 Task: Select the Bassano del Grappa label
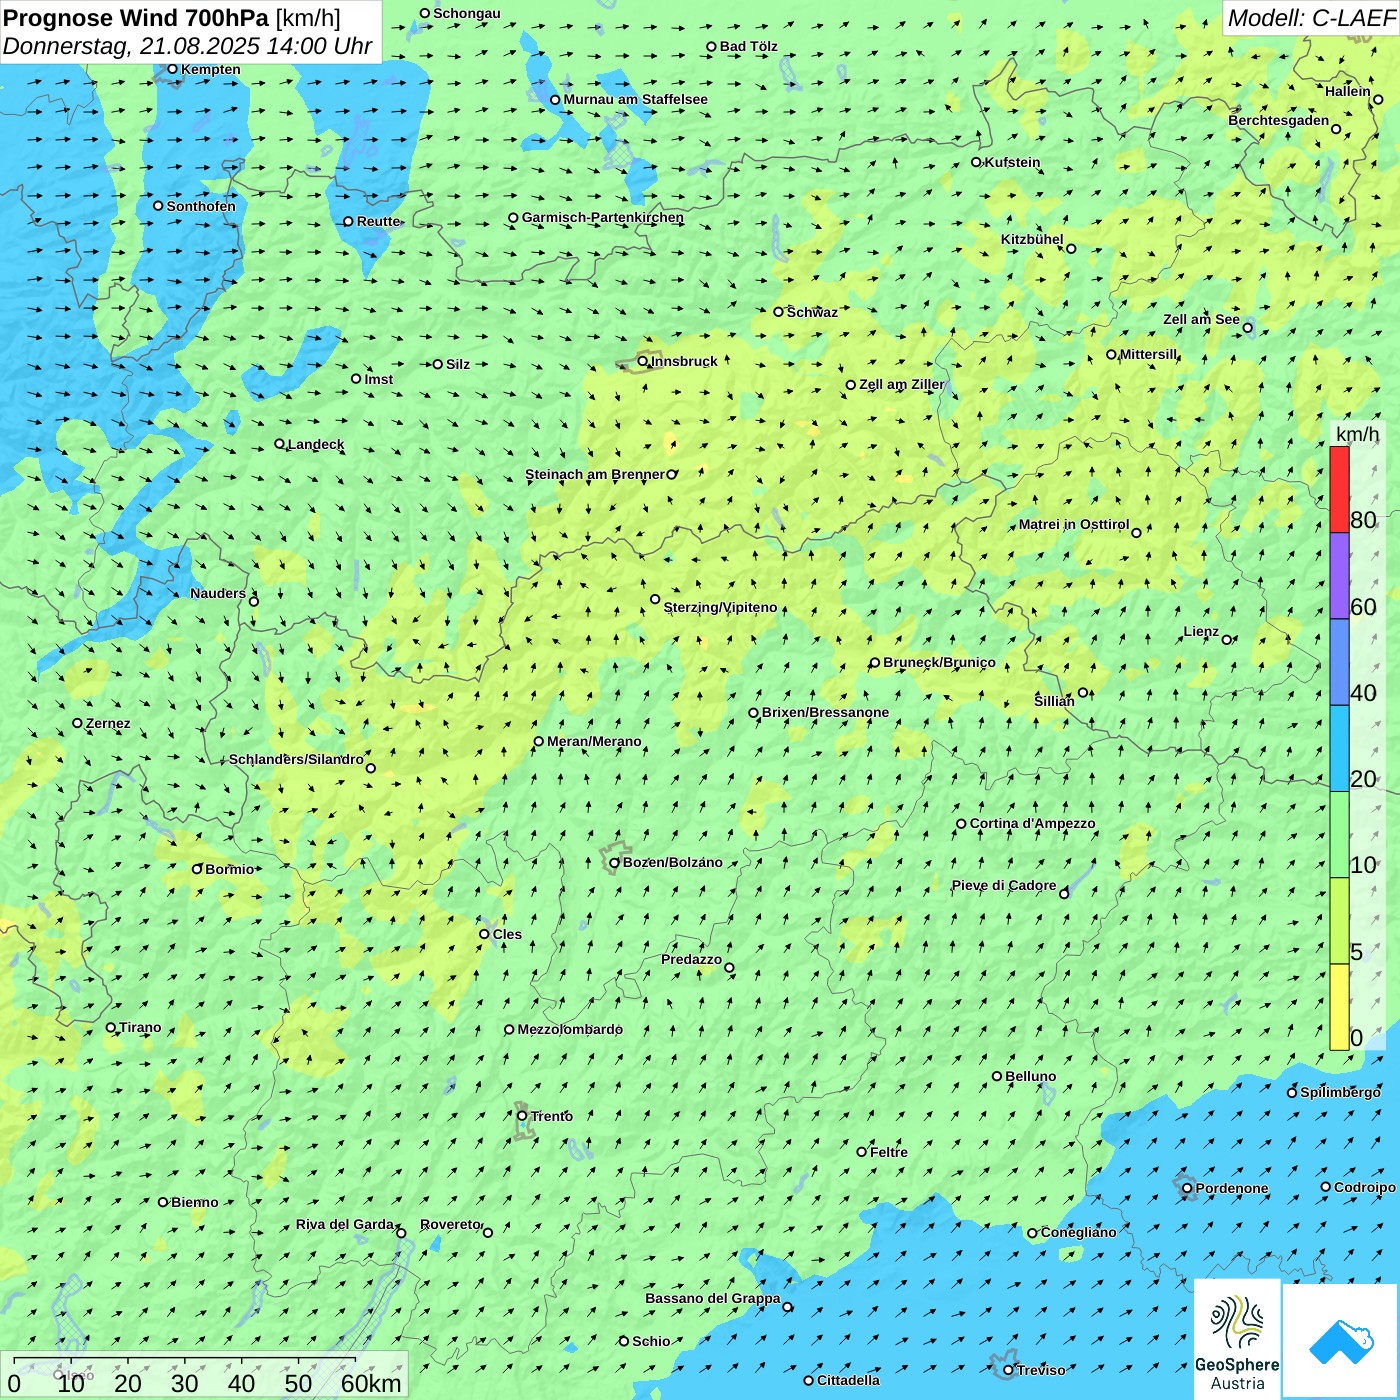[713, 1298]
